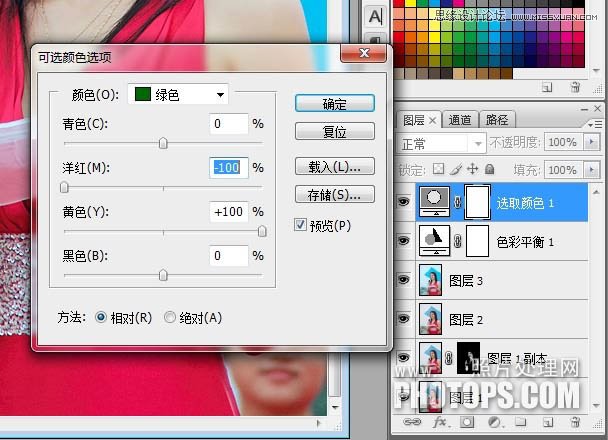Image resolution: width=608 pixels, height=440 pixels.
Task: Click the Swatches panel scroll down arrow
Action: click(596, 71)
